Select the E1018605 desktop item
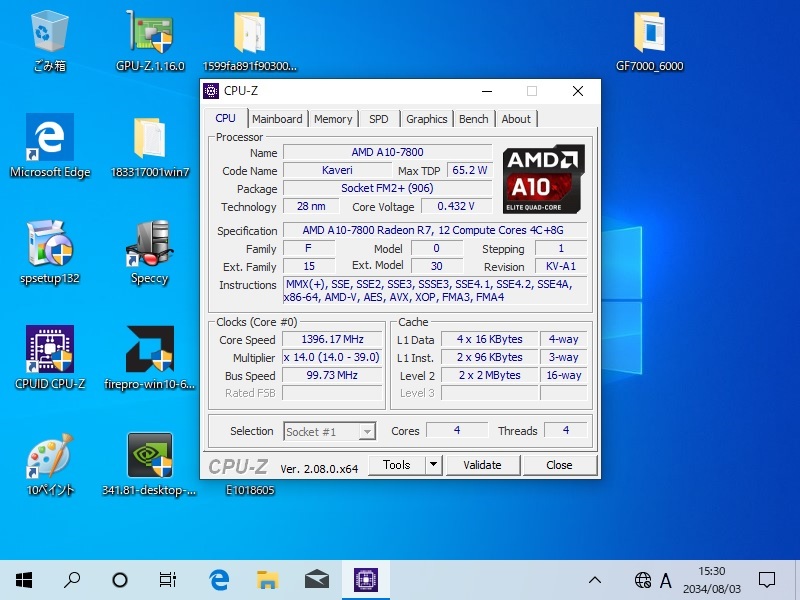Screen dimensions: 800x600 250,490
